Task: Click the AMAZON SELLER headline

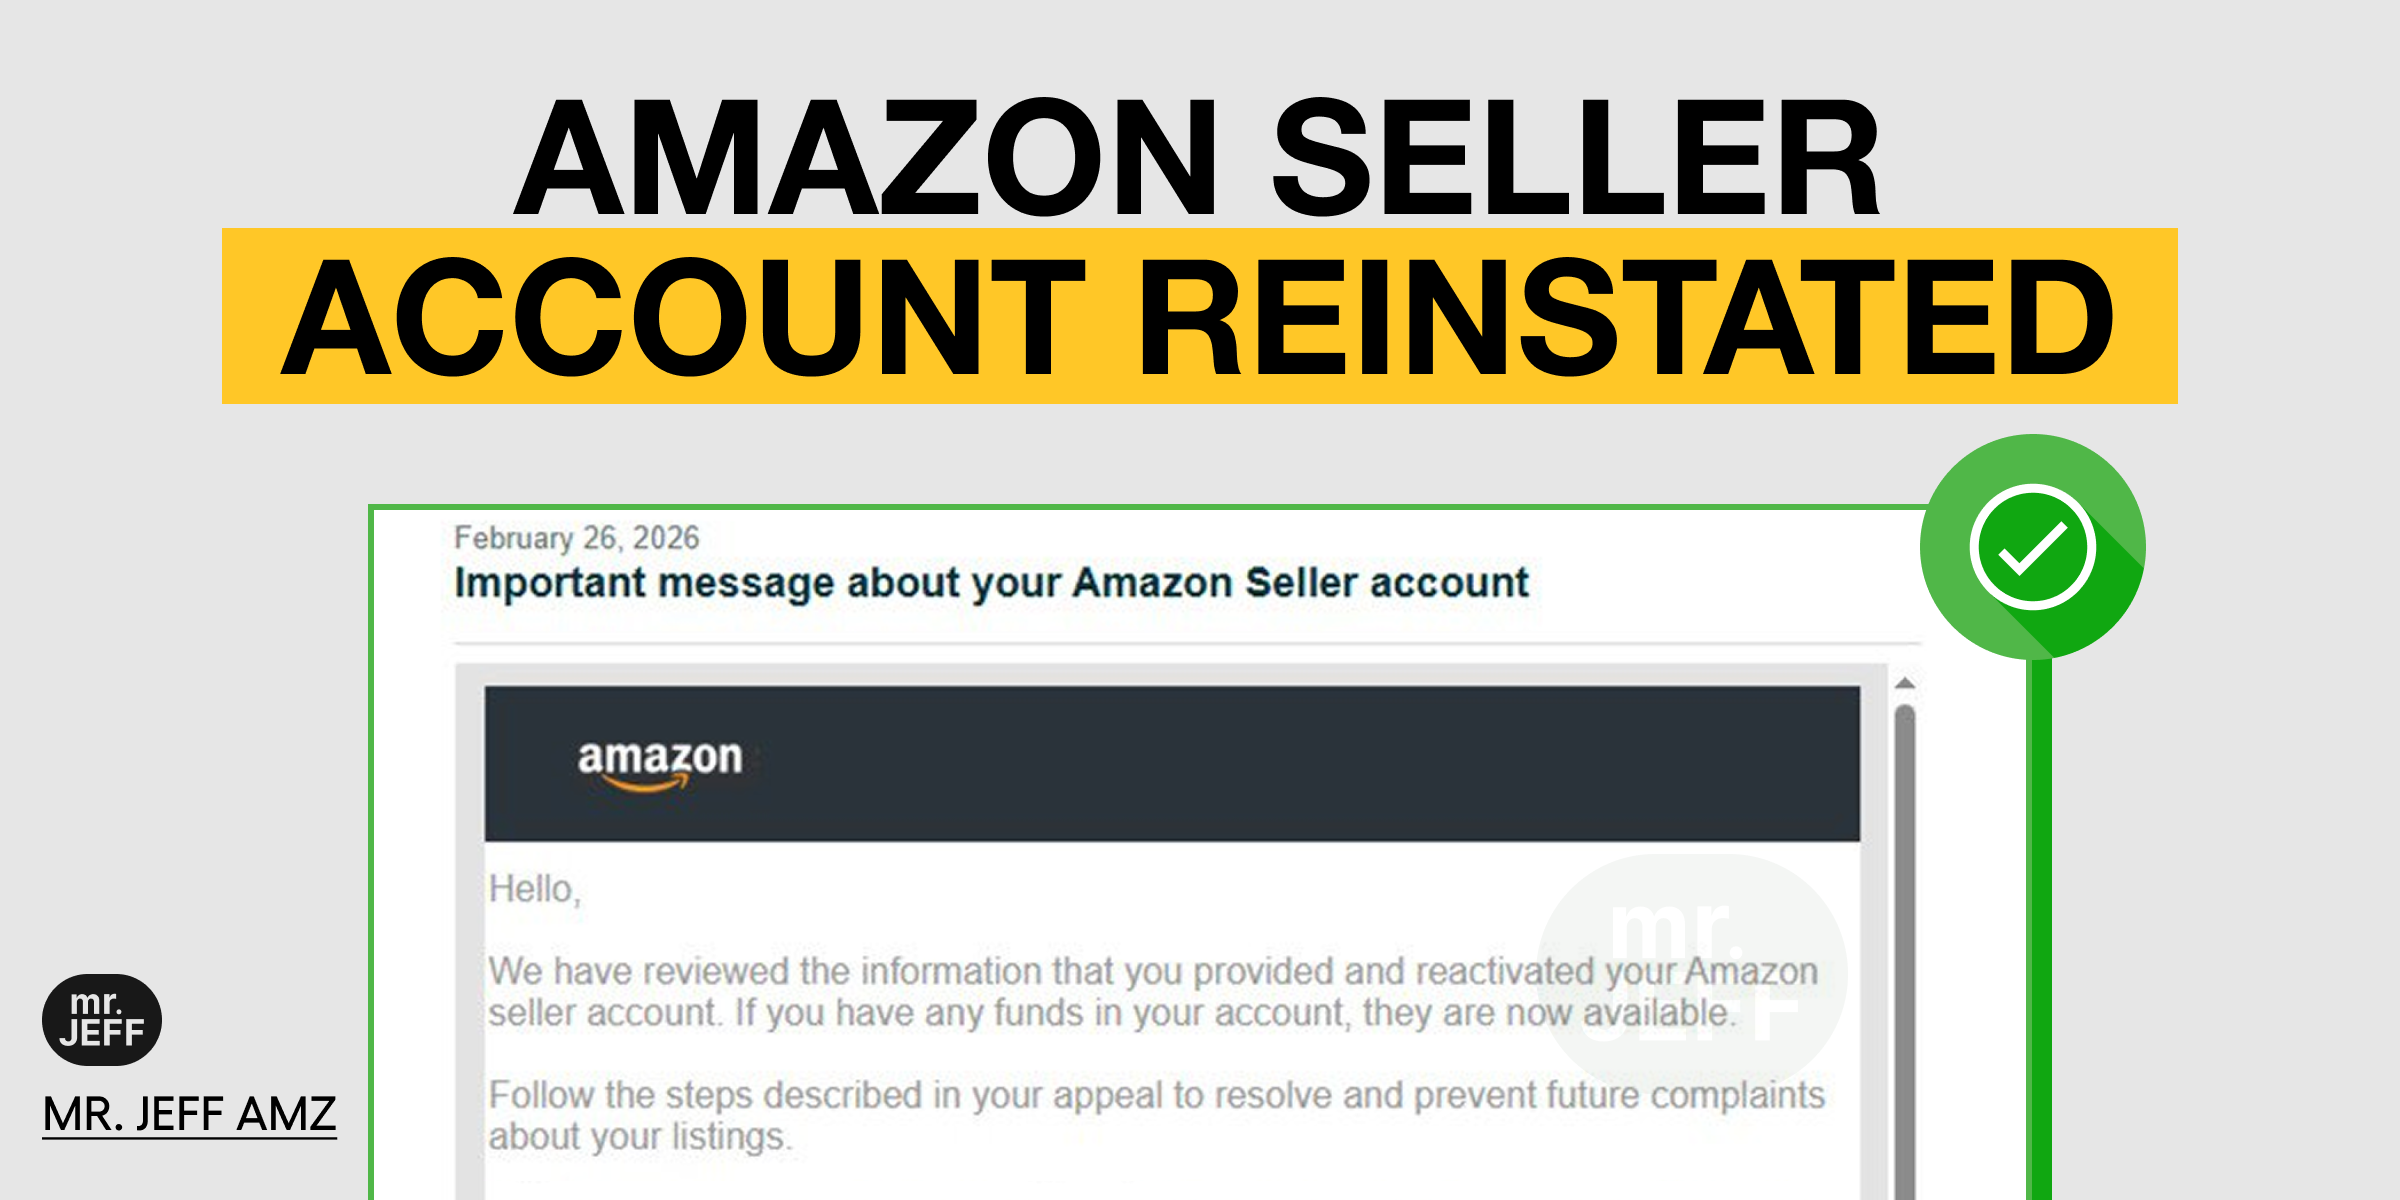Action: pos(1198,157)
